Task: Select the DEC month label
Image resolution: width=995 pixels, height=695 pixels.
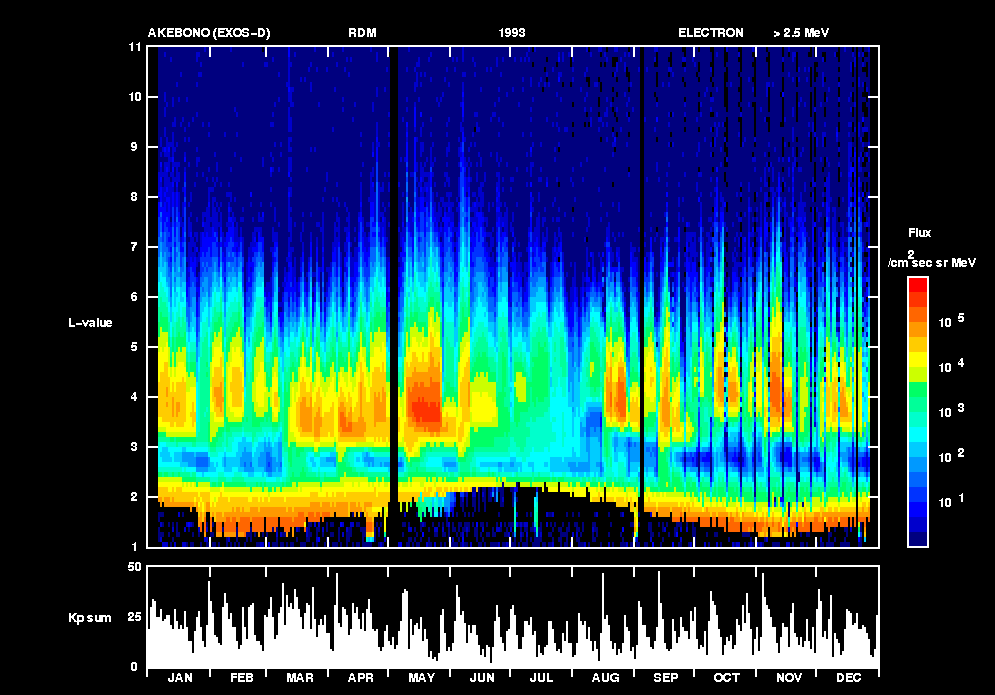Action: tap(848, 678)
